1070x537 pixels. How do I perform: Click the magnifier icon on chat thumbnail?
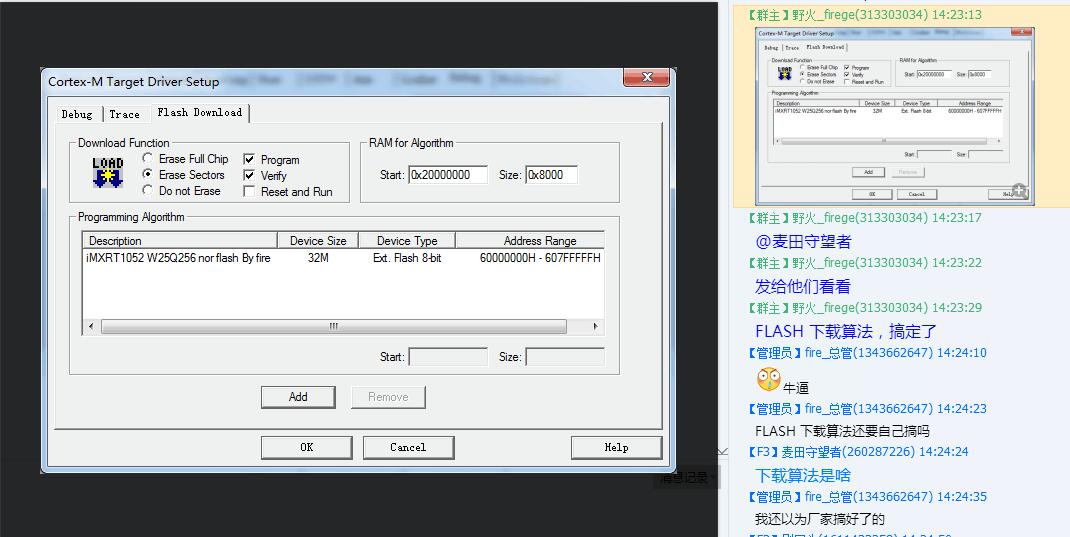tap(1019, 191)
